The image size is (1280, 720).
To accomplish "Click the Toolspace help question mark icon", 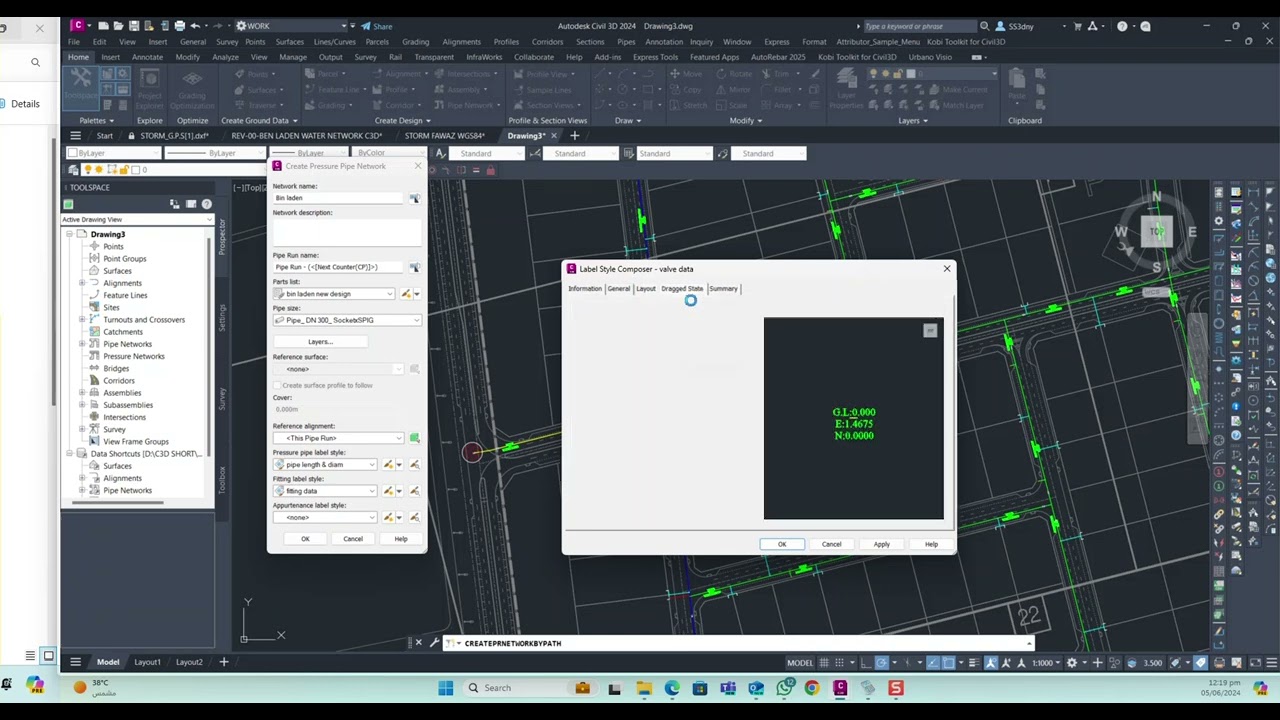I will [x=206, y=204].
